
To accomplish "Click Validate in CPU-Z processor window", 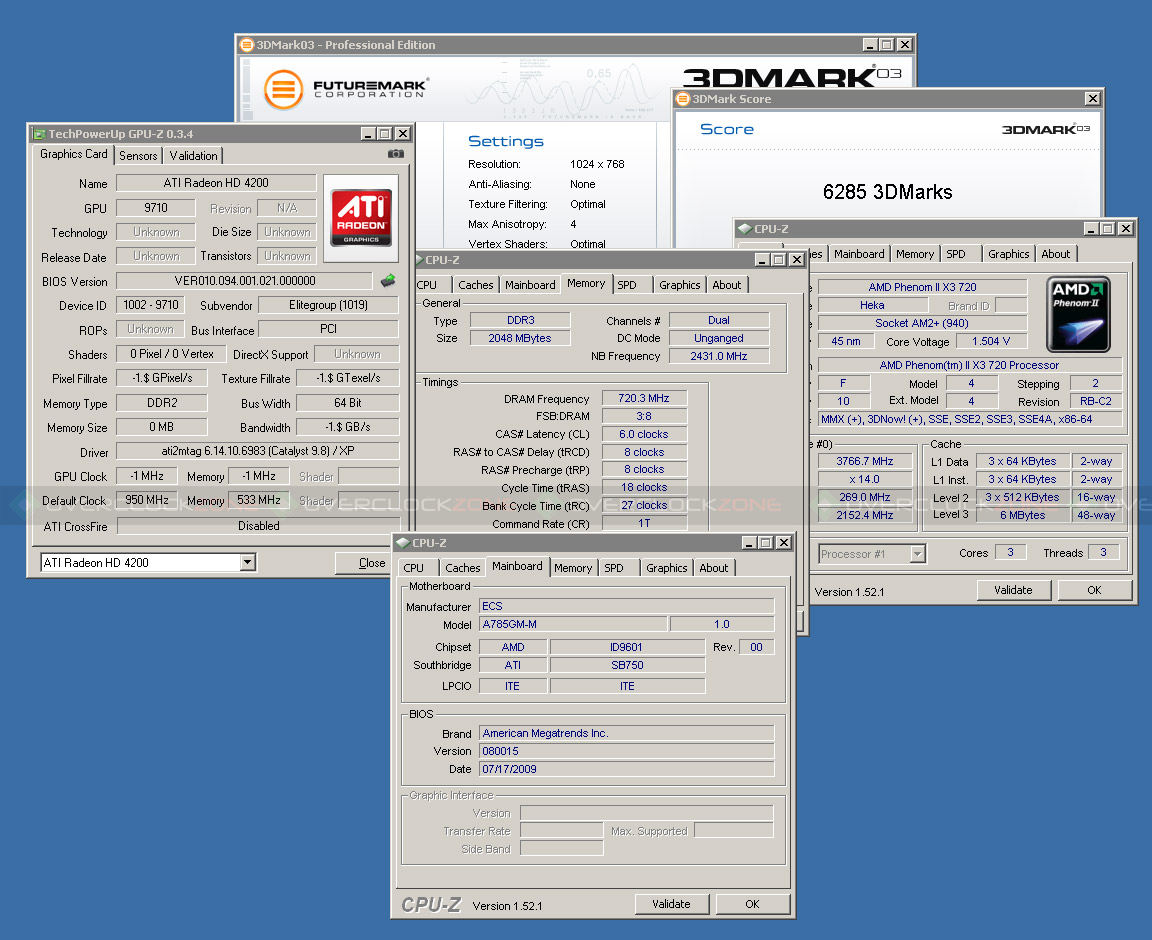I will pos(1013,590).
